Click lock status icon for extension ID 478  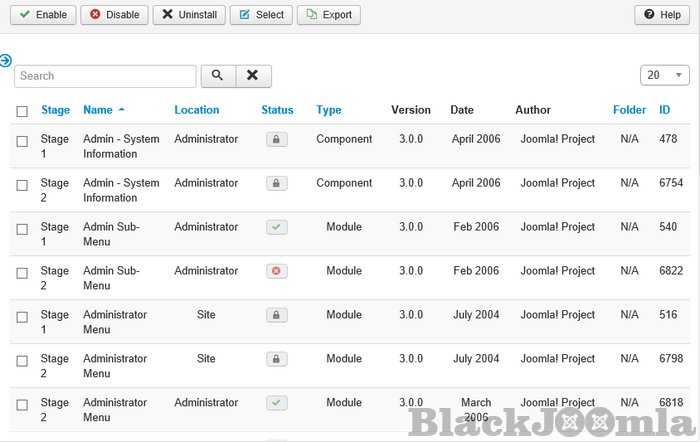pos(276,140)
